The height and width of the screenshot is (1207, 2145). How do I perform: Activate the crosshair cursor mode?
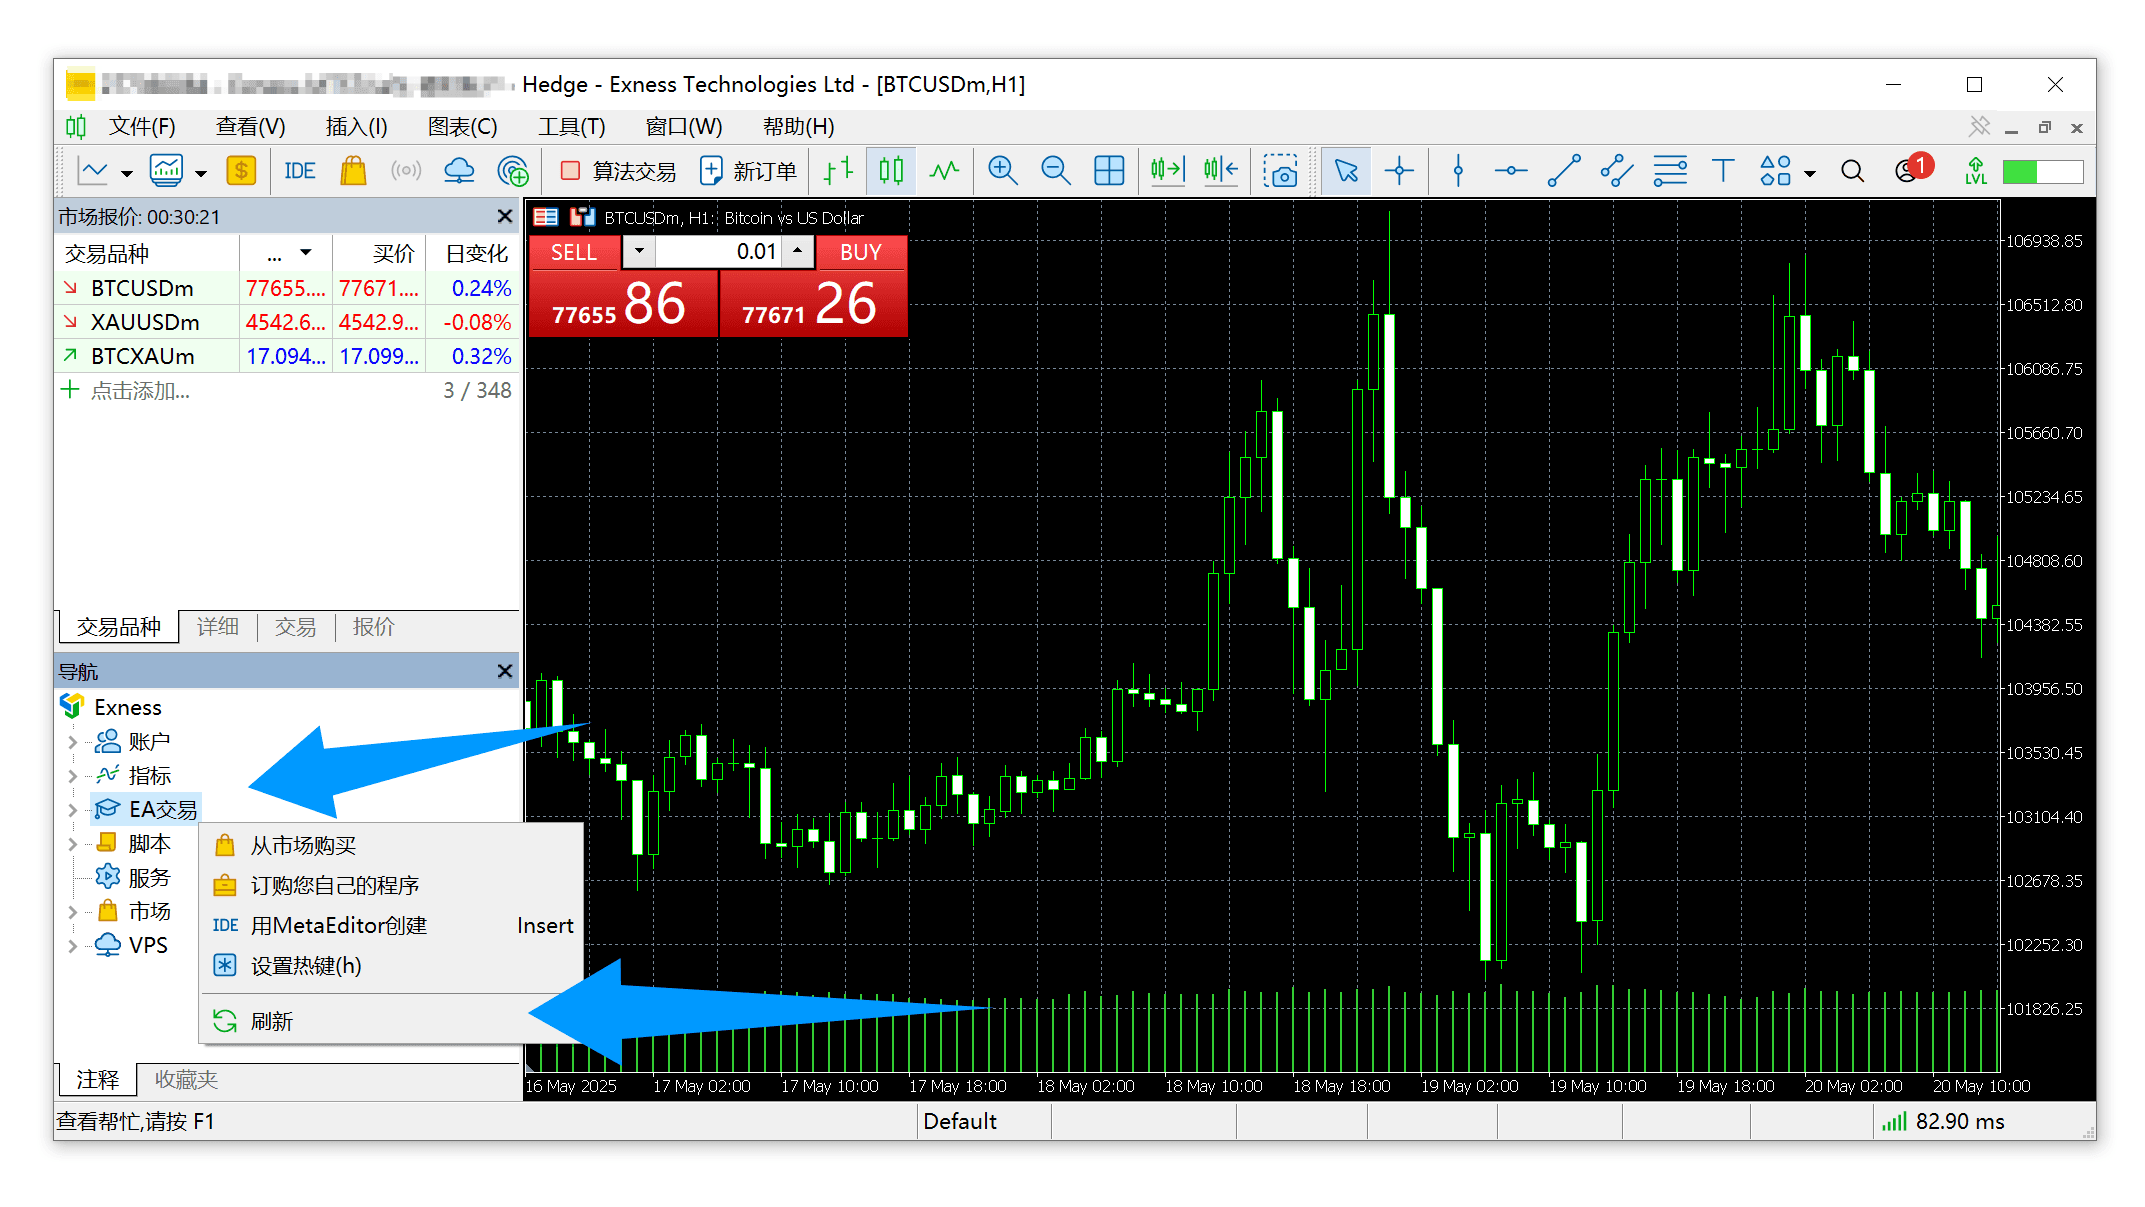(x=1399, y=171)
